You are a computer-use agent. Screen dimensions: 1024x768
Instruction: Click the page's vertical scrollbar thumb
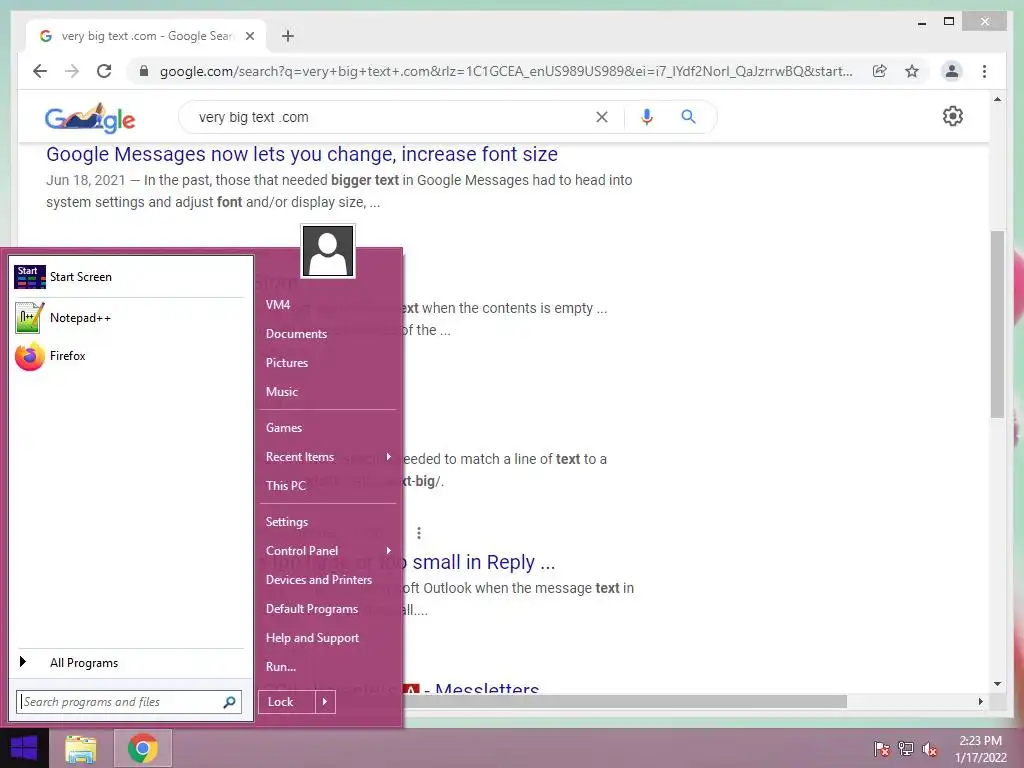click(x=997, y=324)
